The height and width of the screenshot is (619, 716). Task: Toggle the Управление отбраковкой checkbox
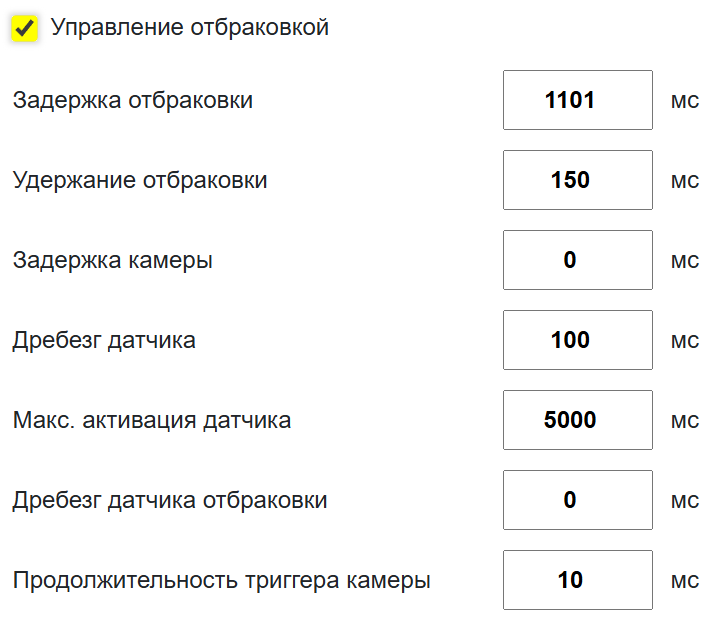click(25, 29)
